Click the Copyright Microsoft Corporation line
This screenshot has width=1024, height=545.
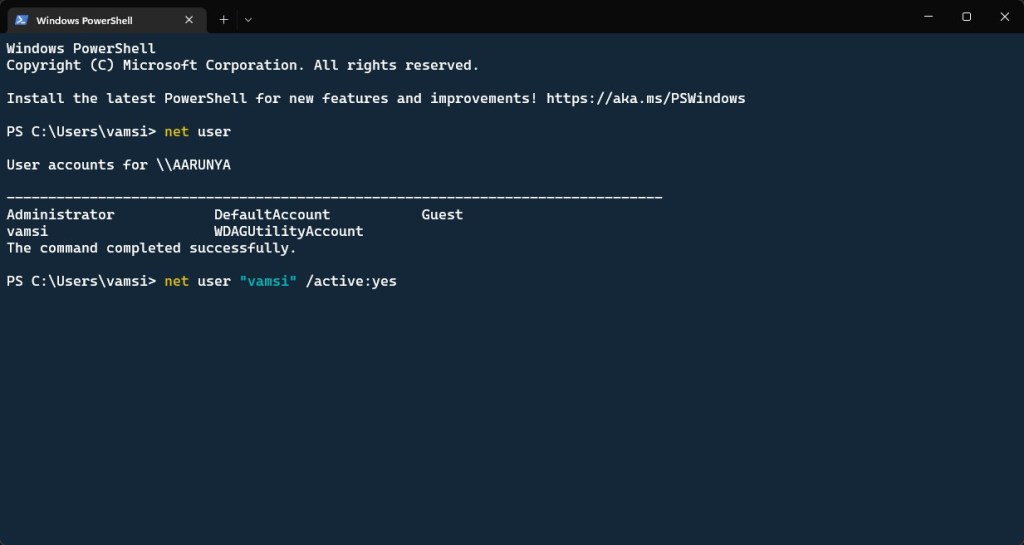[242, 65]
